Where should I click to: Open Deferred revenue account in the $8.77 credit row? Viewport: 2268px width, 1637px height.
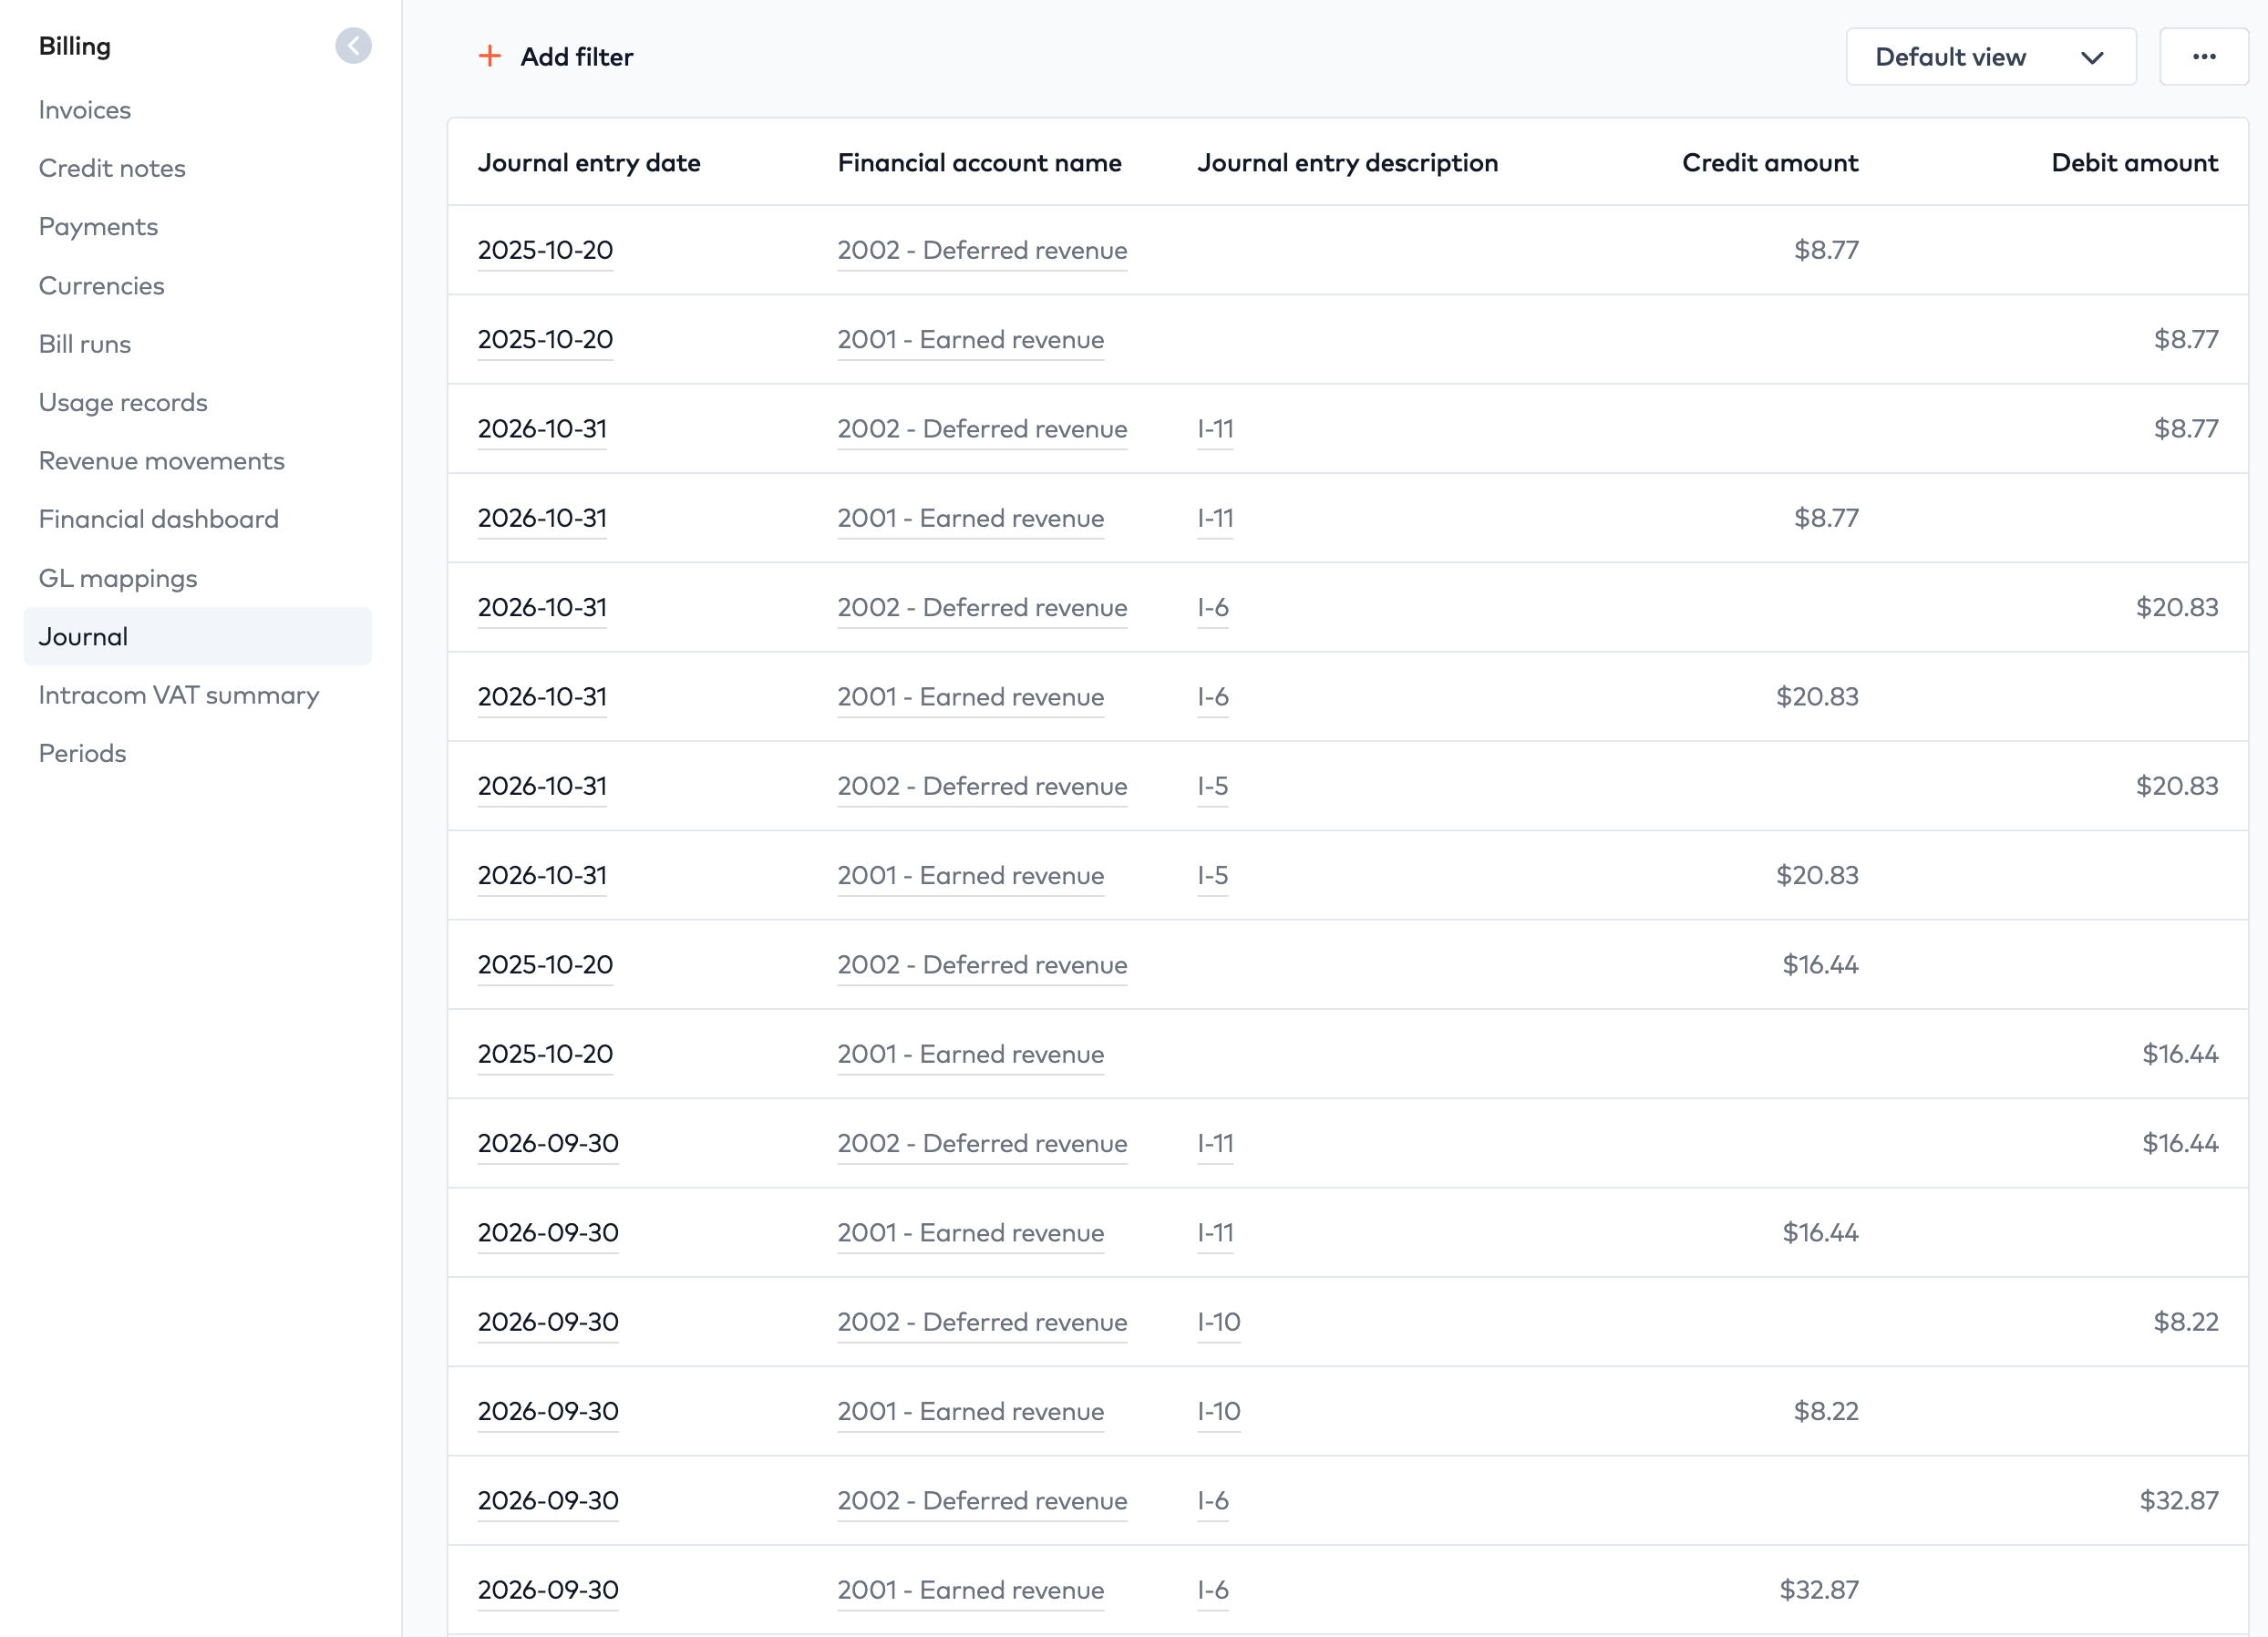982,250
